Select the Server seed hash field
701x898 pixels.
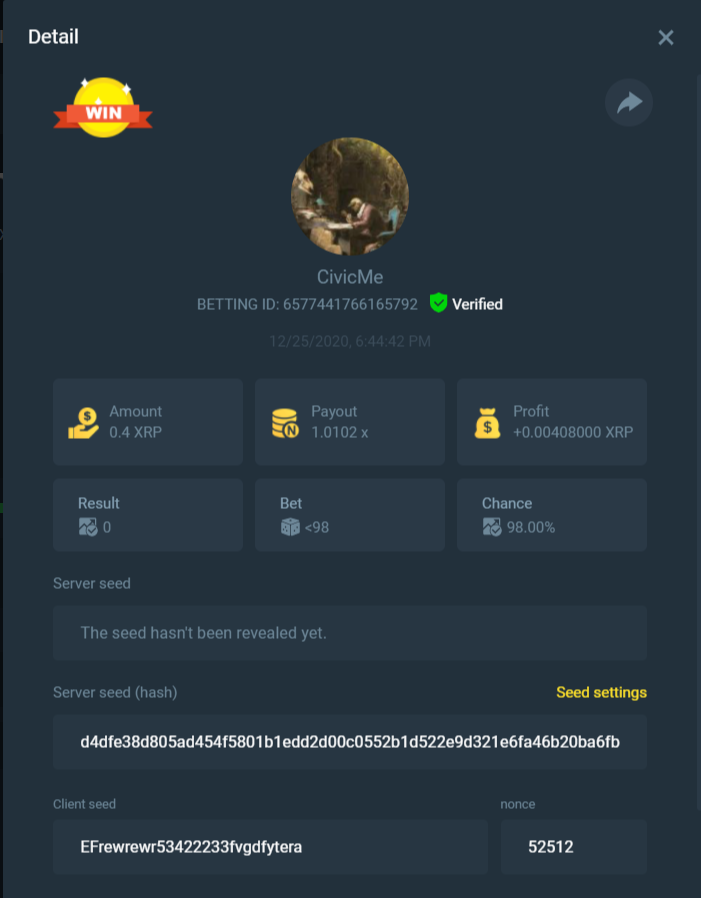coord(350,742)
